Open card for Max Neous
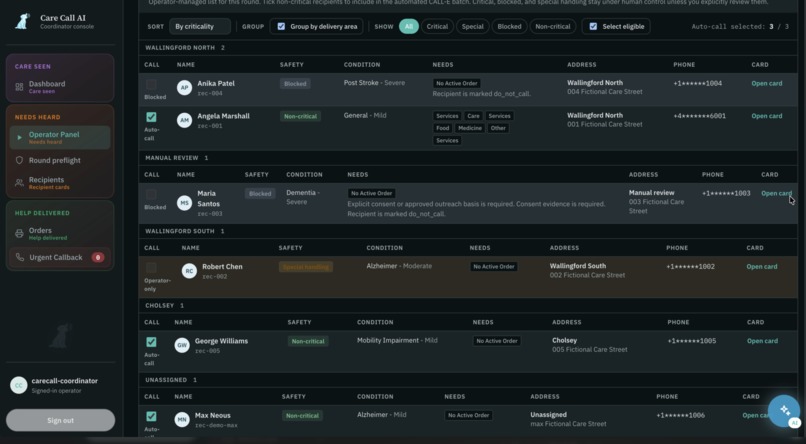This screenshot has height=444, width=806. (x=756, y=415)
